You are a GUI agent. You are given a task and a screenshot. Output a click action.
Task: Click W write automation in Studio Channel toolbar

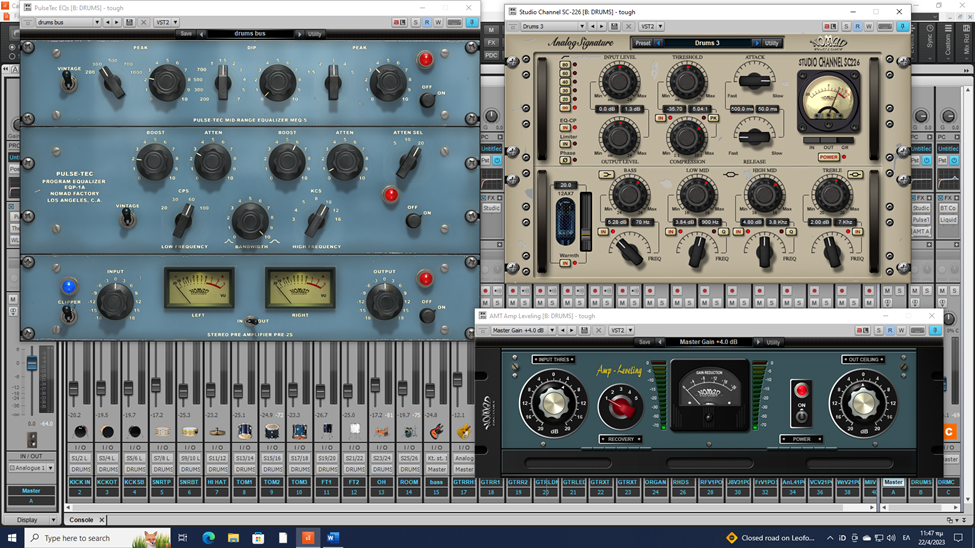pos(869,27)
